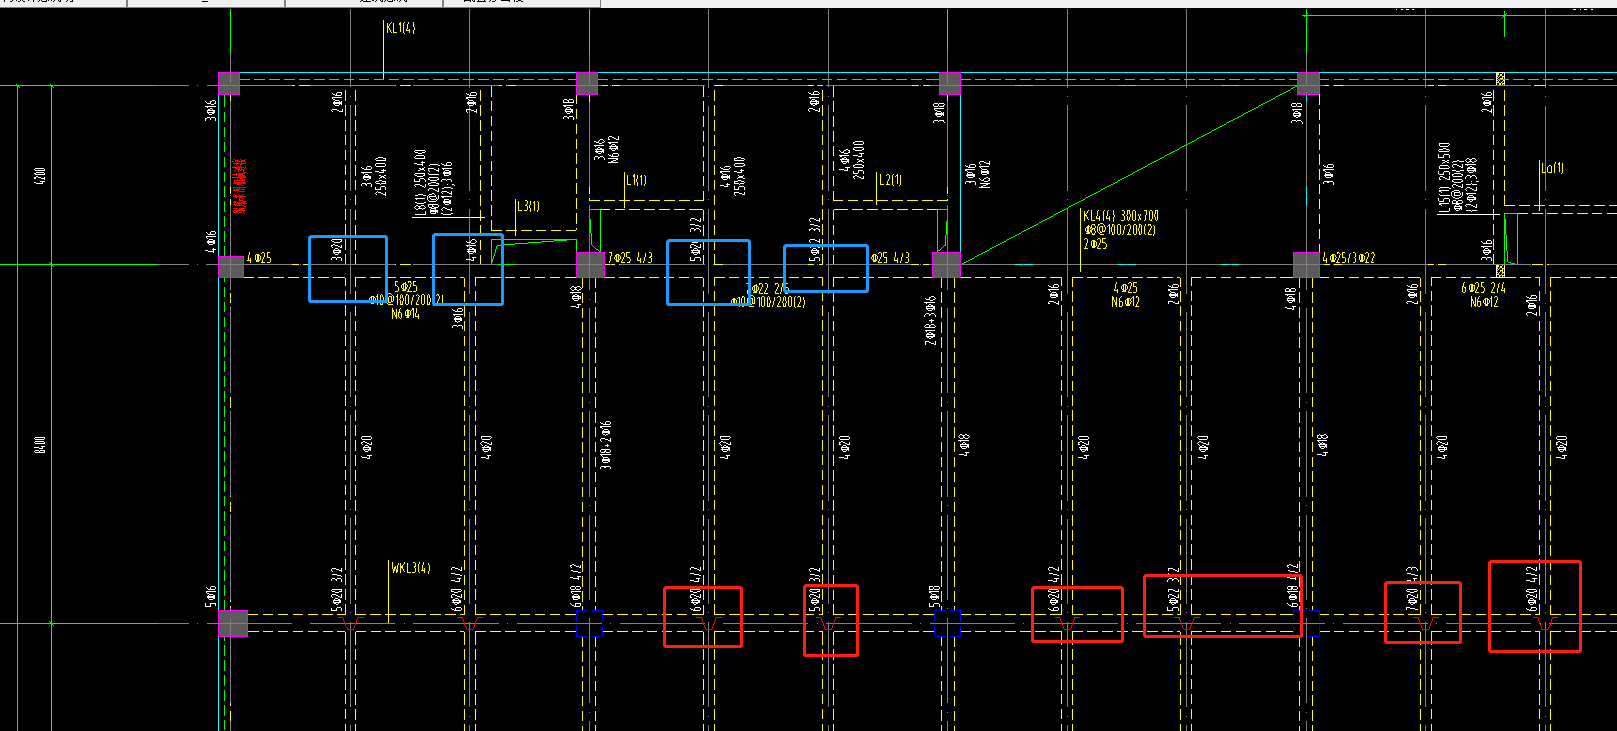Click the 4200 dimension text

coord(41,176)
